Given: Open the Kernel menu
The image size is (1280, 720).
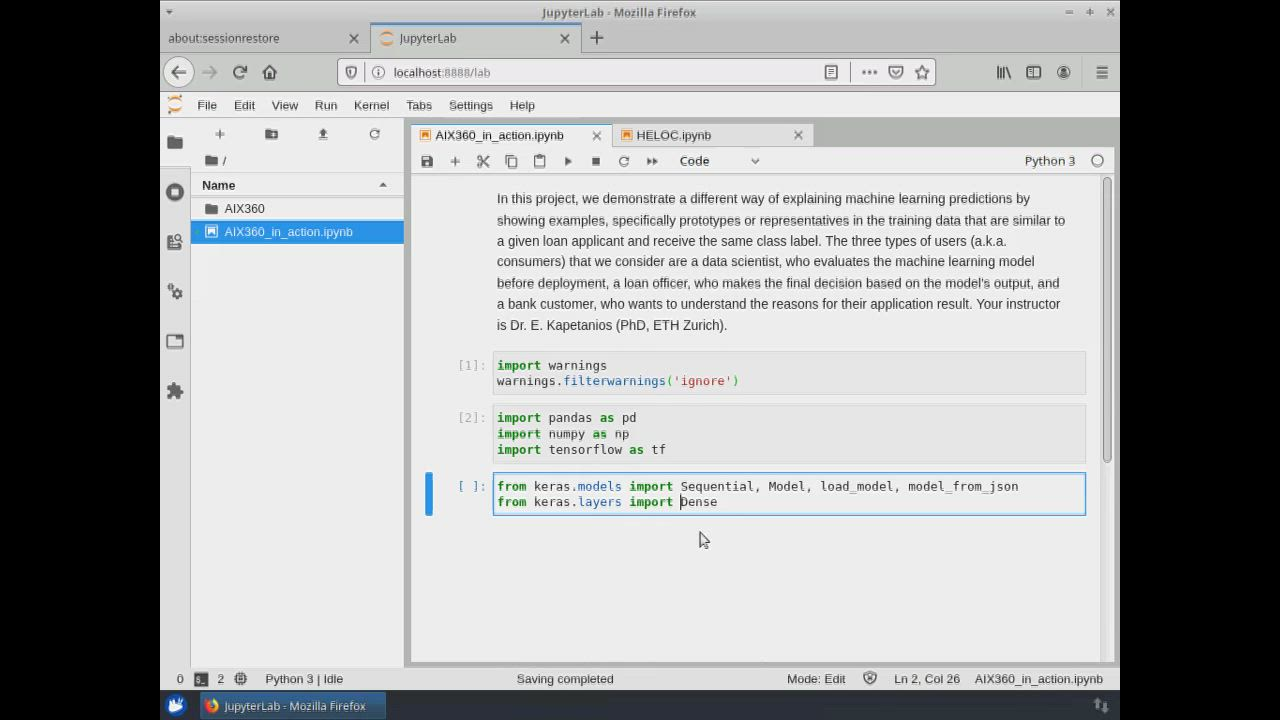Looking at the screenshot, I should tap(371, 105).
